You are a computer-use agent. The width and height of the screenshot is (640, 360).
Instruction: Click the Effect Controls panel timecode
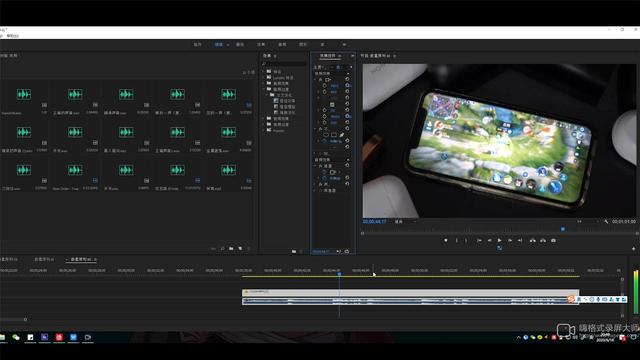pos(321,251)
